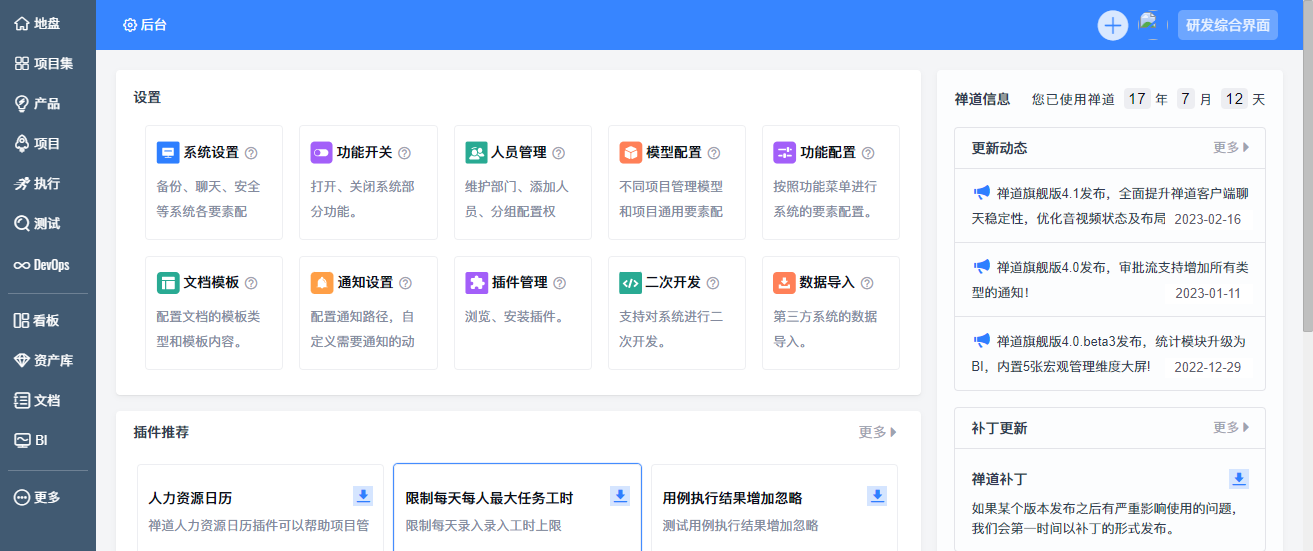Click the 禅道补丁 patch title
Viewport: 1313px width, 551px height.
click(x=1000, y=479)
